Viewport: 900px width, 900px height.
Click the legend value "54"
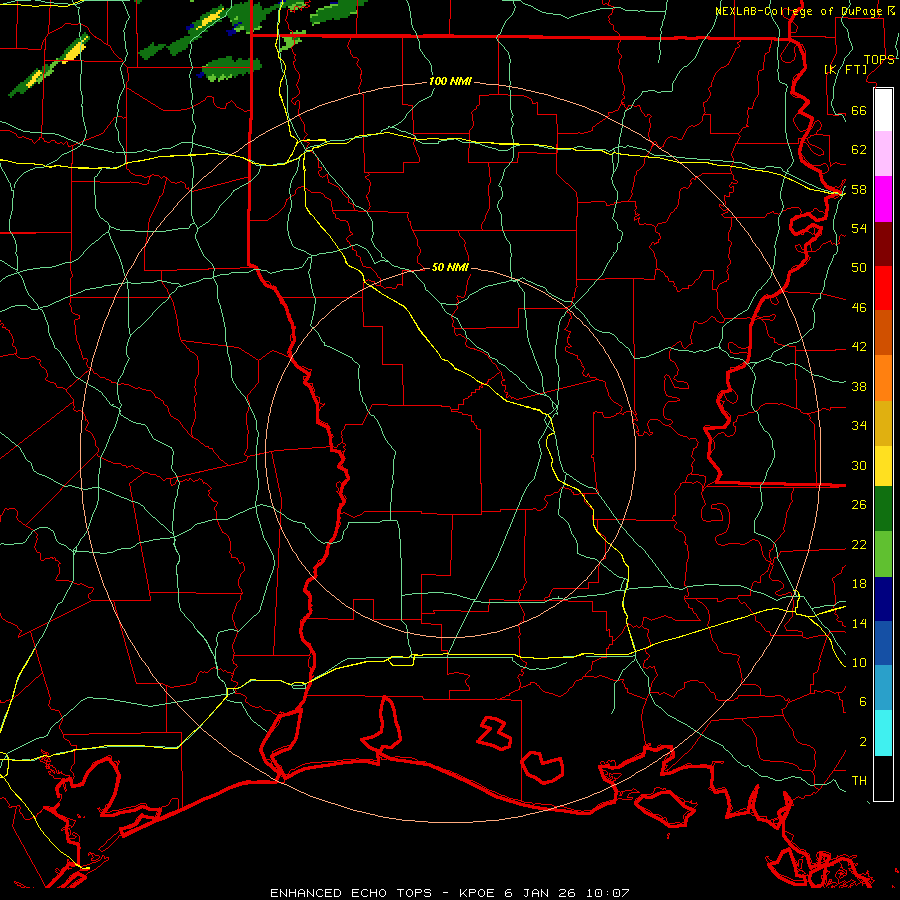click(x=859, y=228)
